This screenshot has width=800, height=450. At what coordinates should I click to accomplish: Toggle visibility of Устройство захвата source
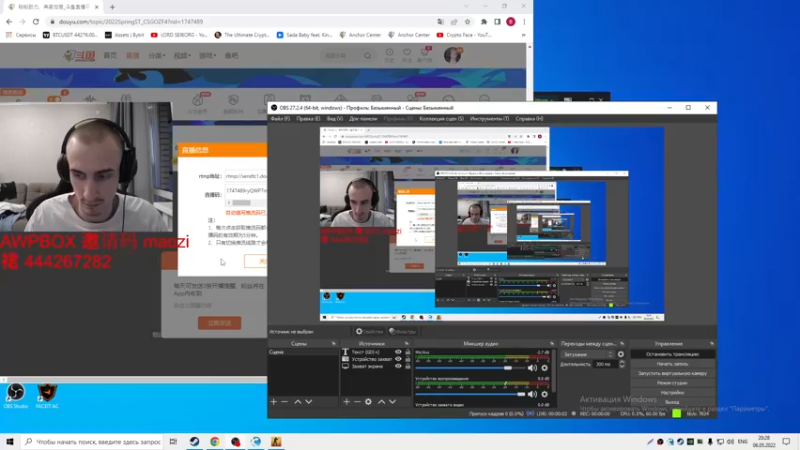click(398, 359)
